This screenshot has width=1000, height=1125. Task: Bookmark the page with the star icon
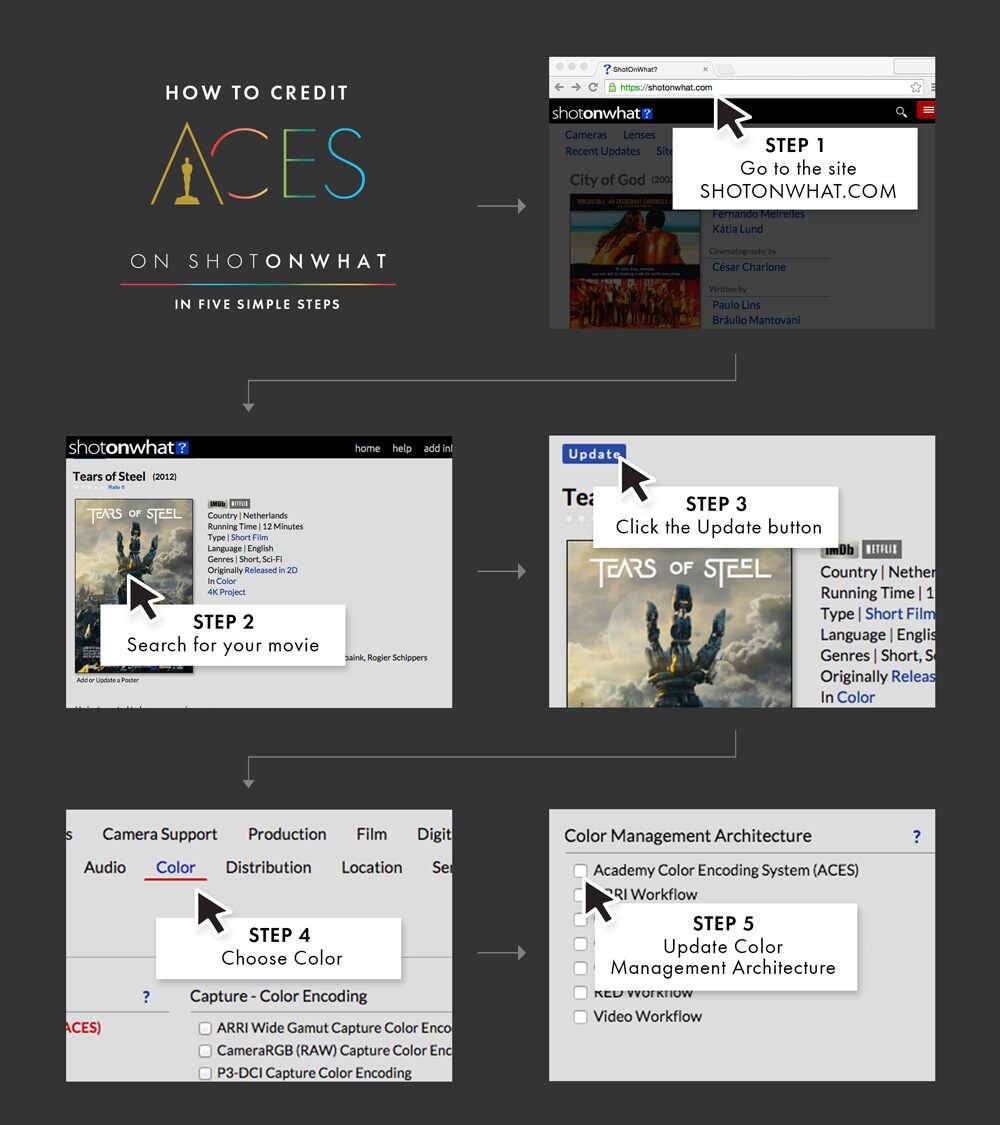(916, 88)
